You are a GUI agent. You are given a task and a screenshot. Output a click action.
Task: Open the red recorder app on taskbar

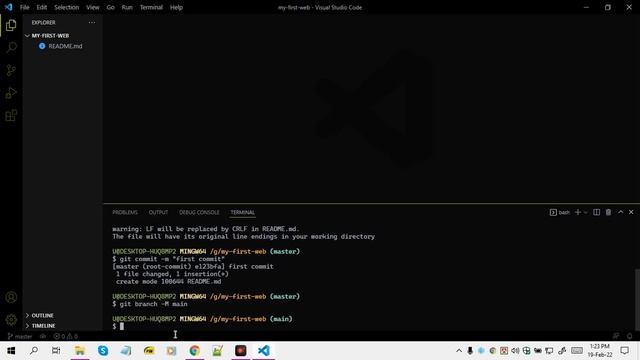(x=241, y=351)
